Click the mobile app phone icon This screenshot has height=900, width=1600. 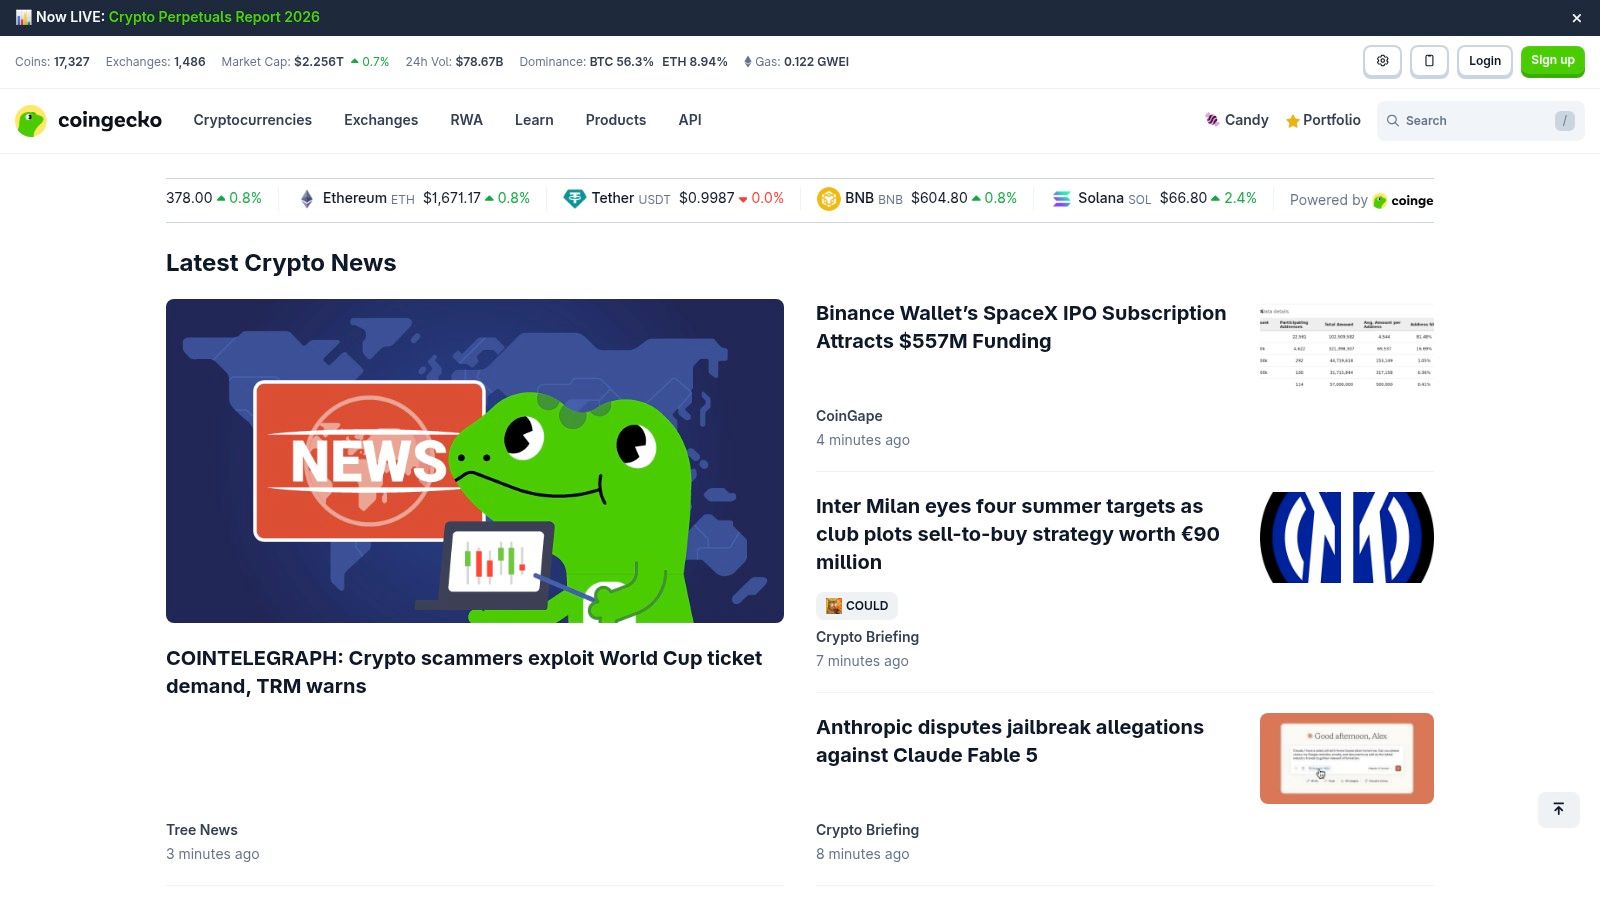1429,61
